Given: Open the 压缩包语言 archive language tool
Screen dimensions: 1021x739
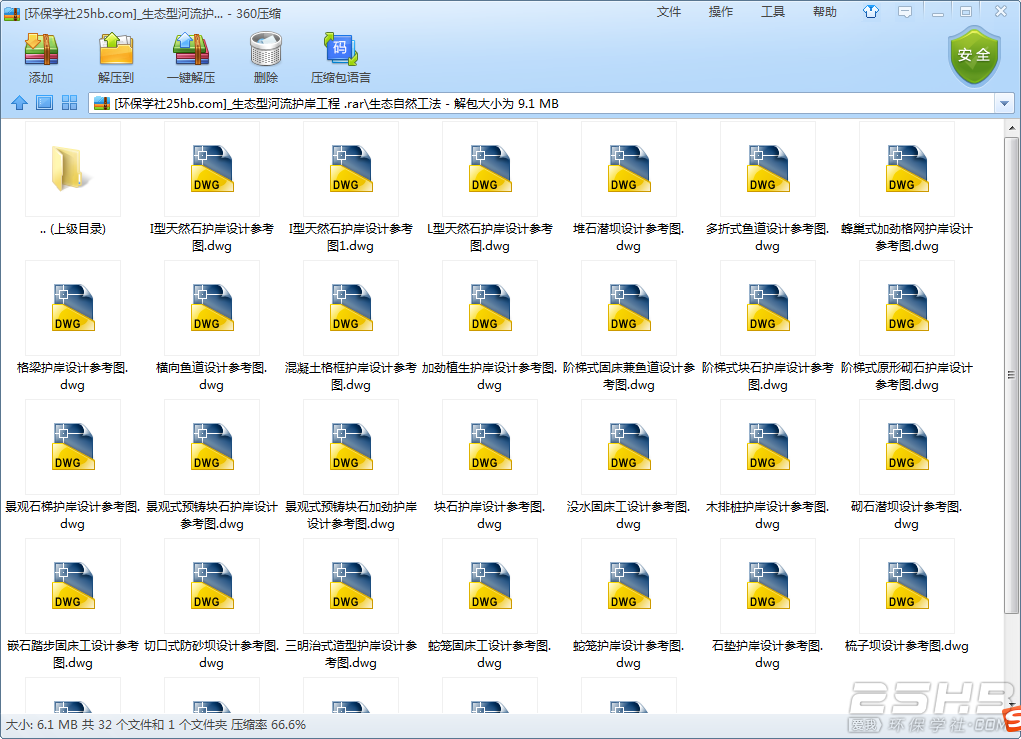Looking at the screenshot, I should (x=341, y=49).
